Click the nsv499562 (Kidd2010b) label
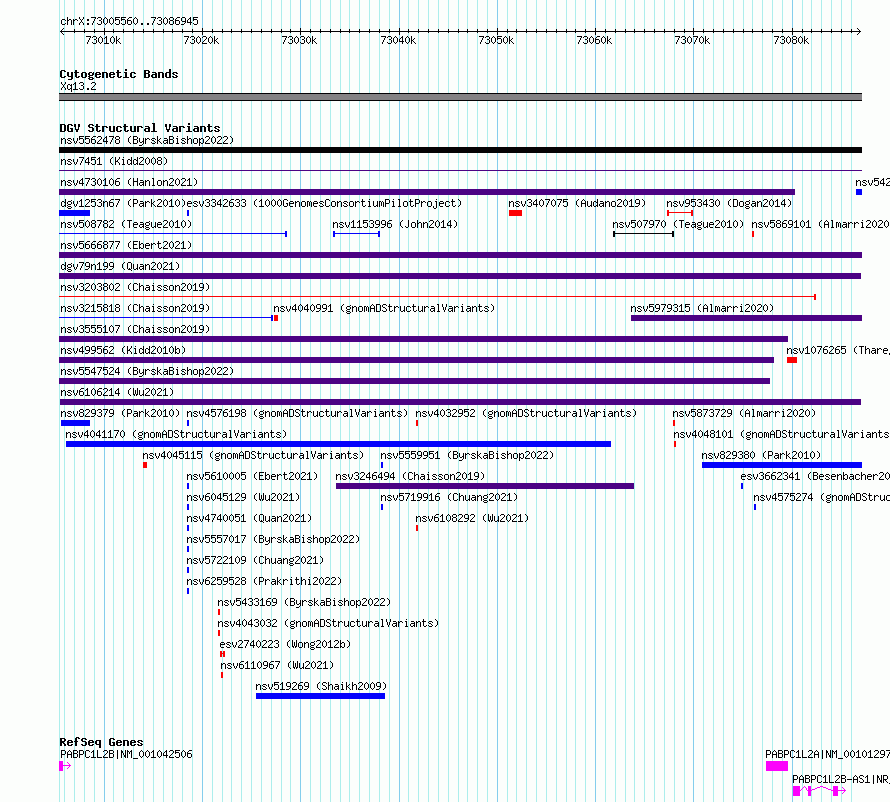Image resolution: width=890 pixels, height=802 pixels. point(123,350)
